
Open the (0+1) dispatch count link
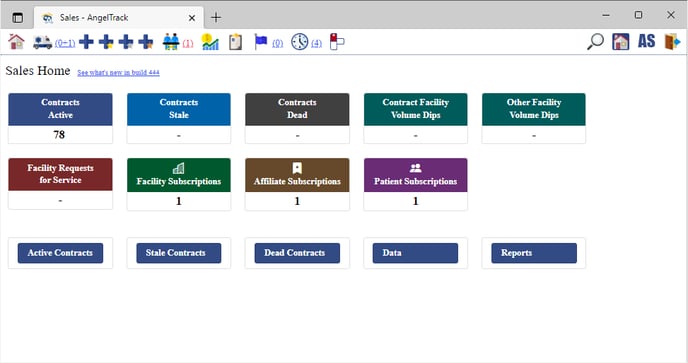click(65, 43)
